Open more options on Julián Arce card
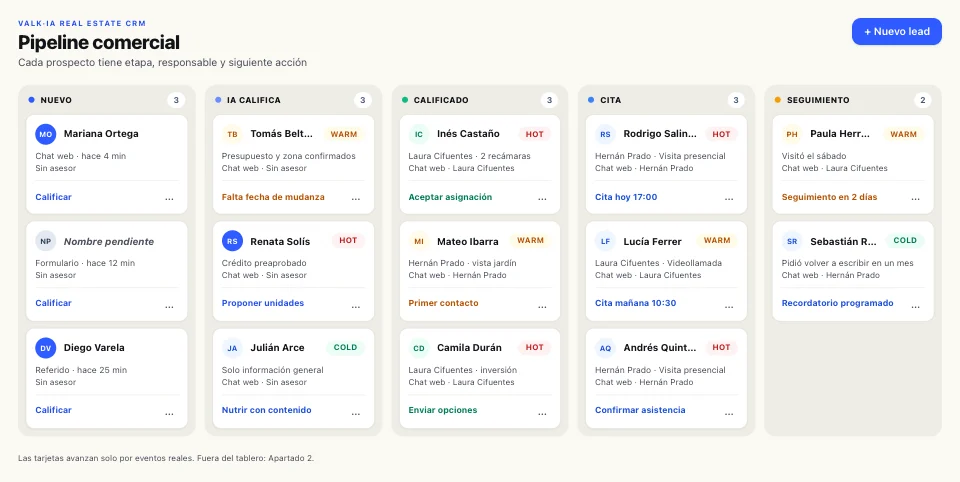The height and width of the screenshot is (482, 960). click(356, 413)
